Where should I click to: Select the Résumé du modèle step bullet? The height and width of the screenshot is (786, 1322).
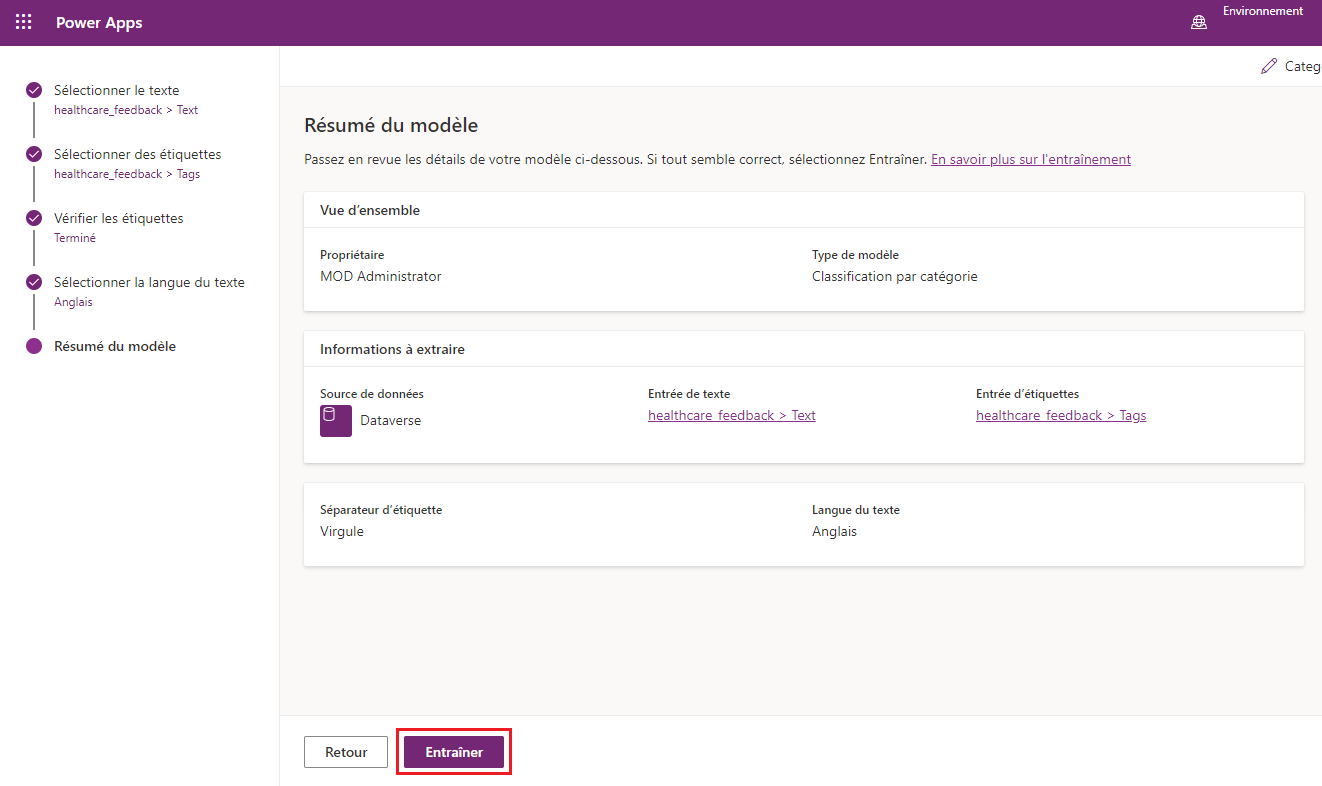(x=34, y=346)
